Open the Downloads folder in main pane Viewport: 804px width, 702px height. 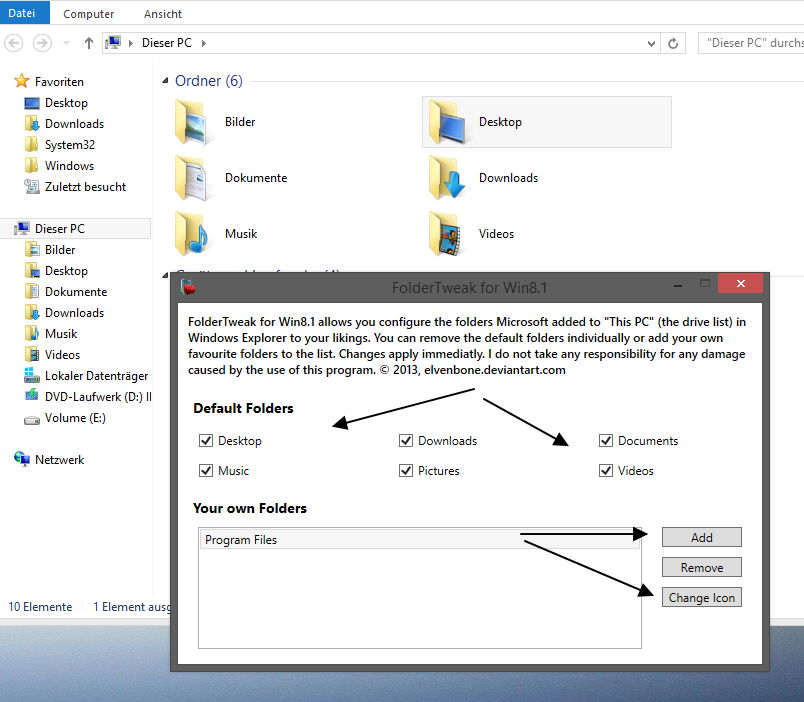[447, 178]
